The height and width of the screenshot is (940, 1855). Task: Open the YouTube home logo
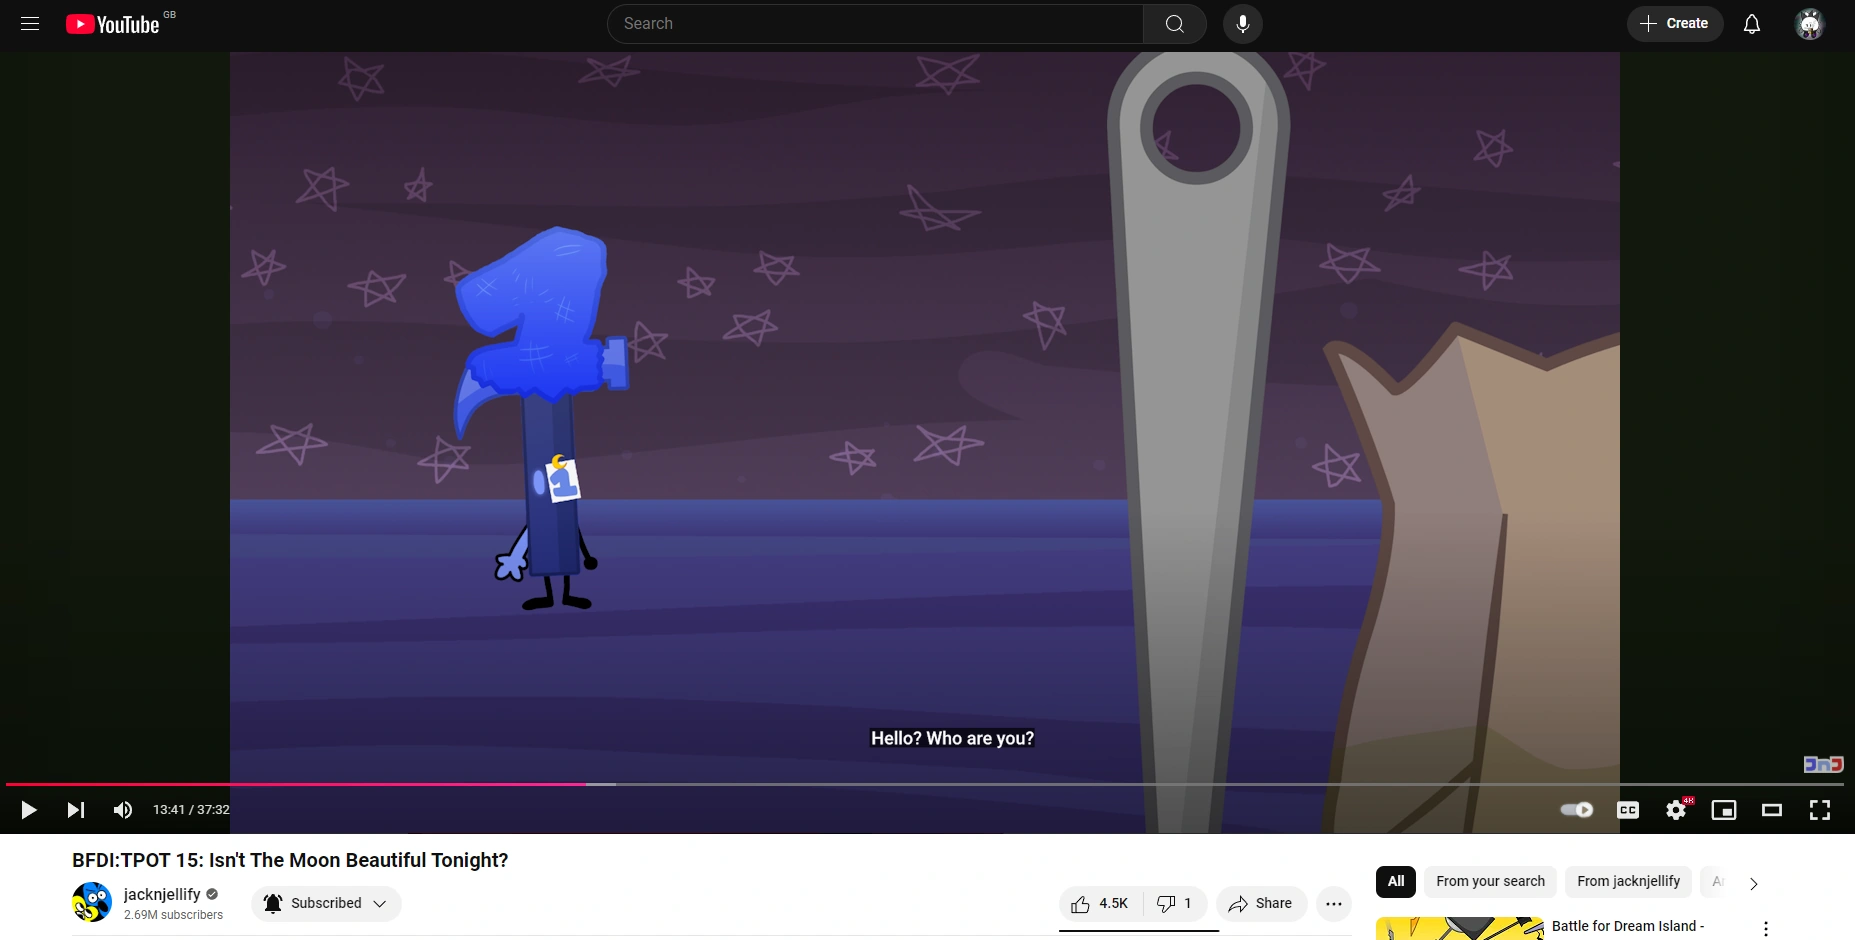[112, 23]
